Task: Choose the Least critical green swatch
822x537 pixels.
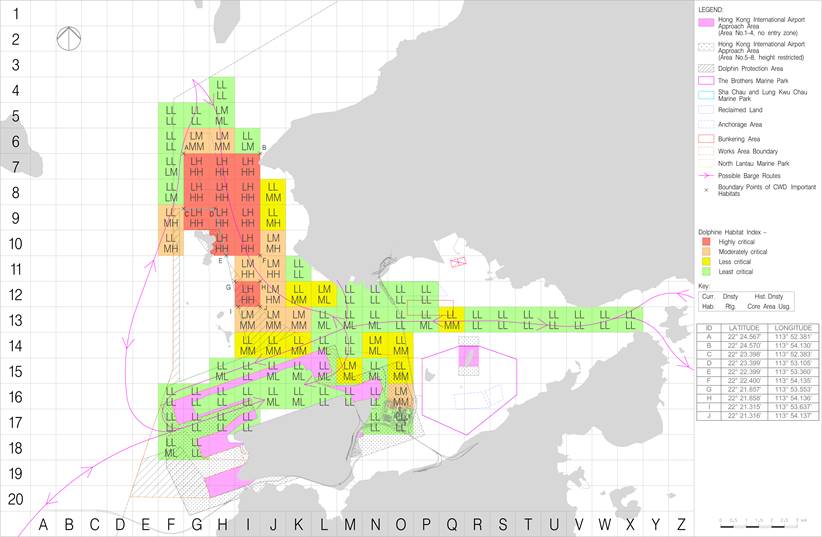Action: click(x=706, y=272)
